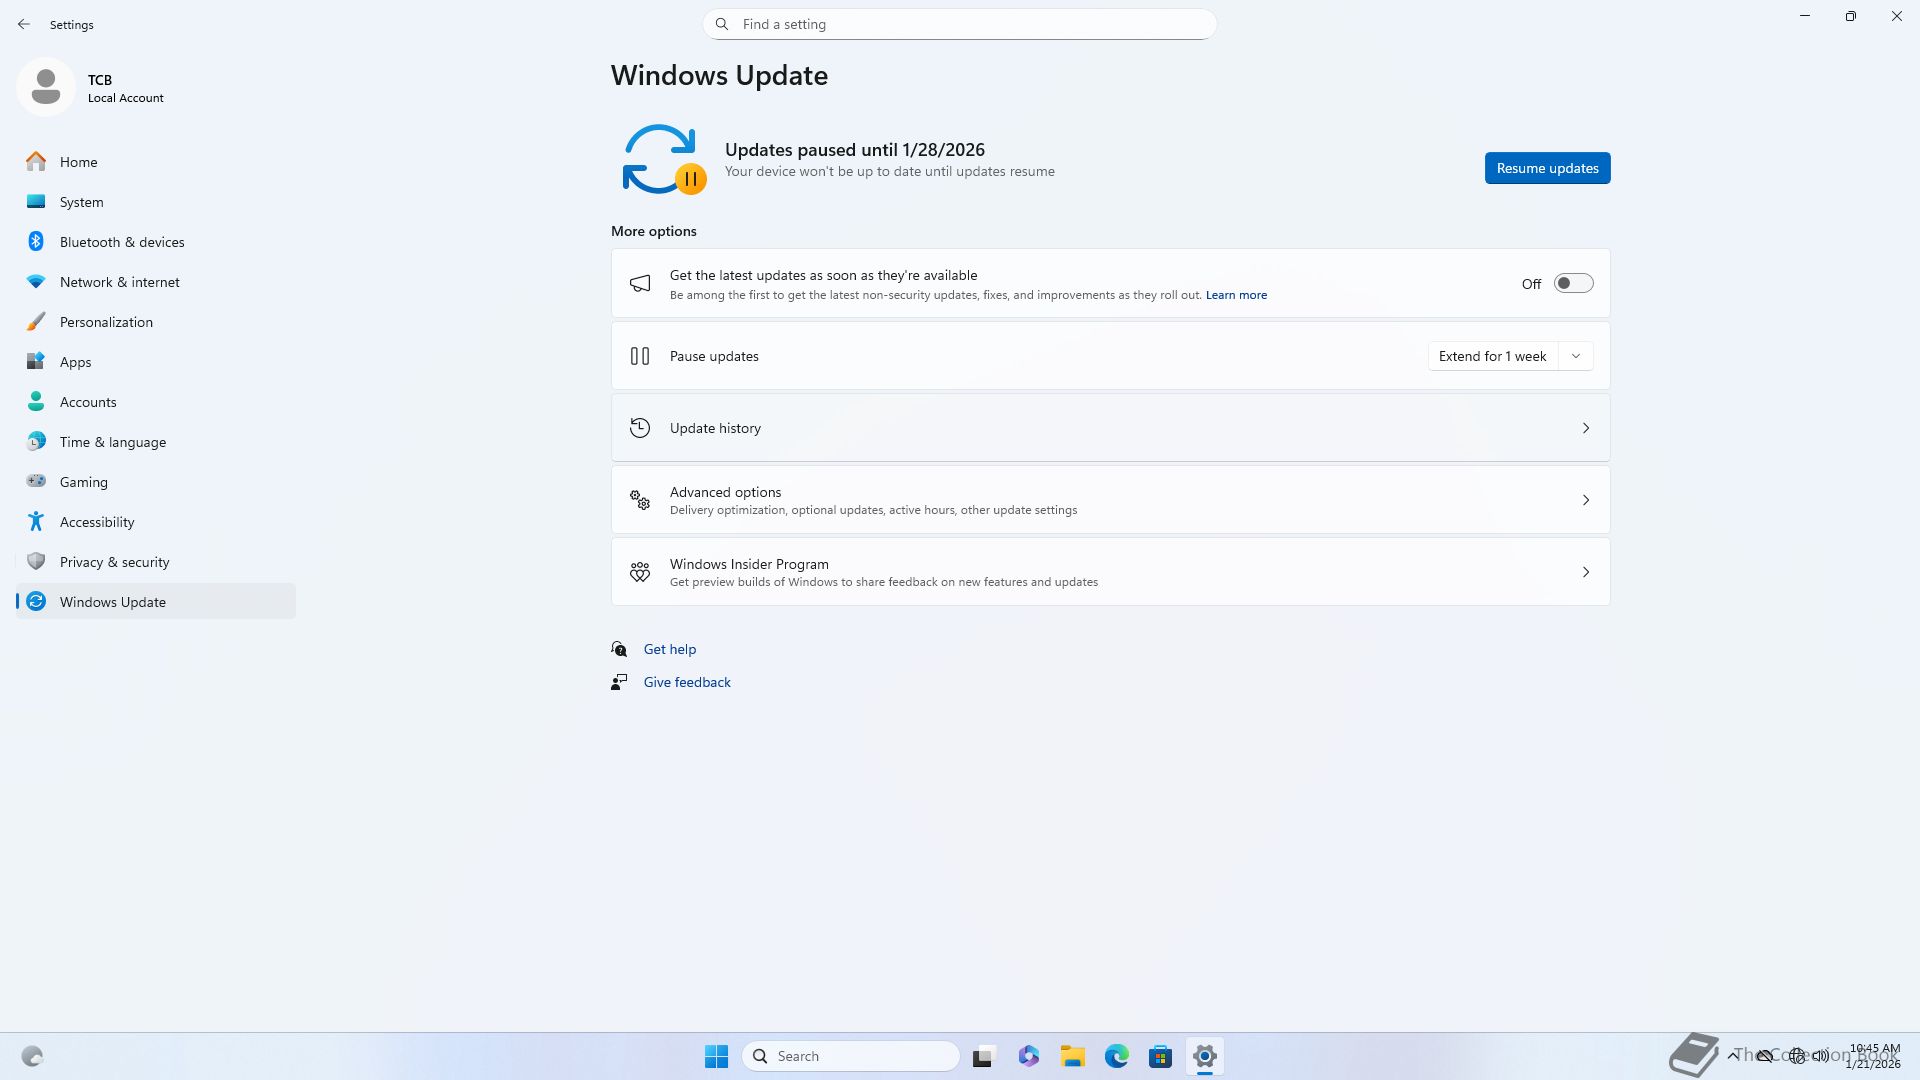Open the Update history row chevron
Image resolution: width=1920 pixels, height=1080 pixels.
point(1585,428)
